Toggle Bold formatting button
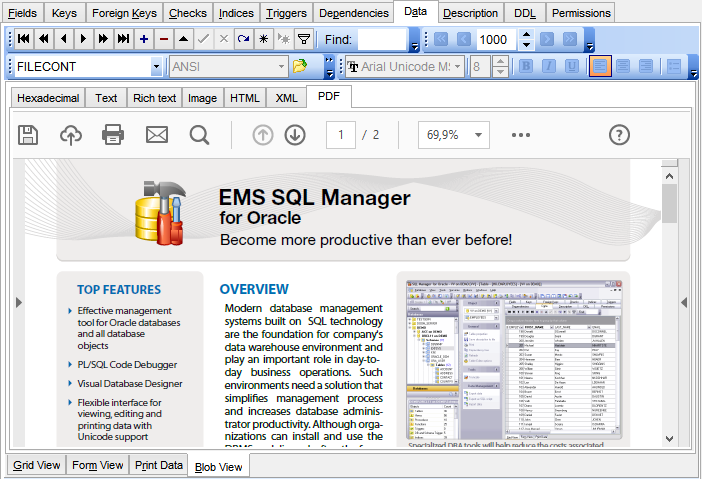 pyautogui.click(x=526, y=66)
